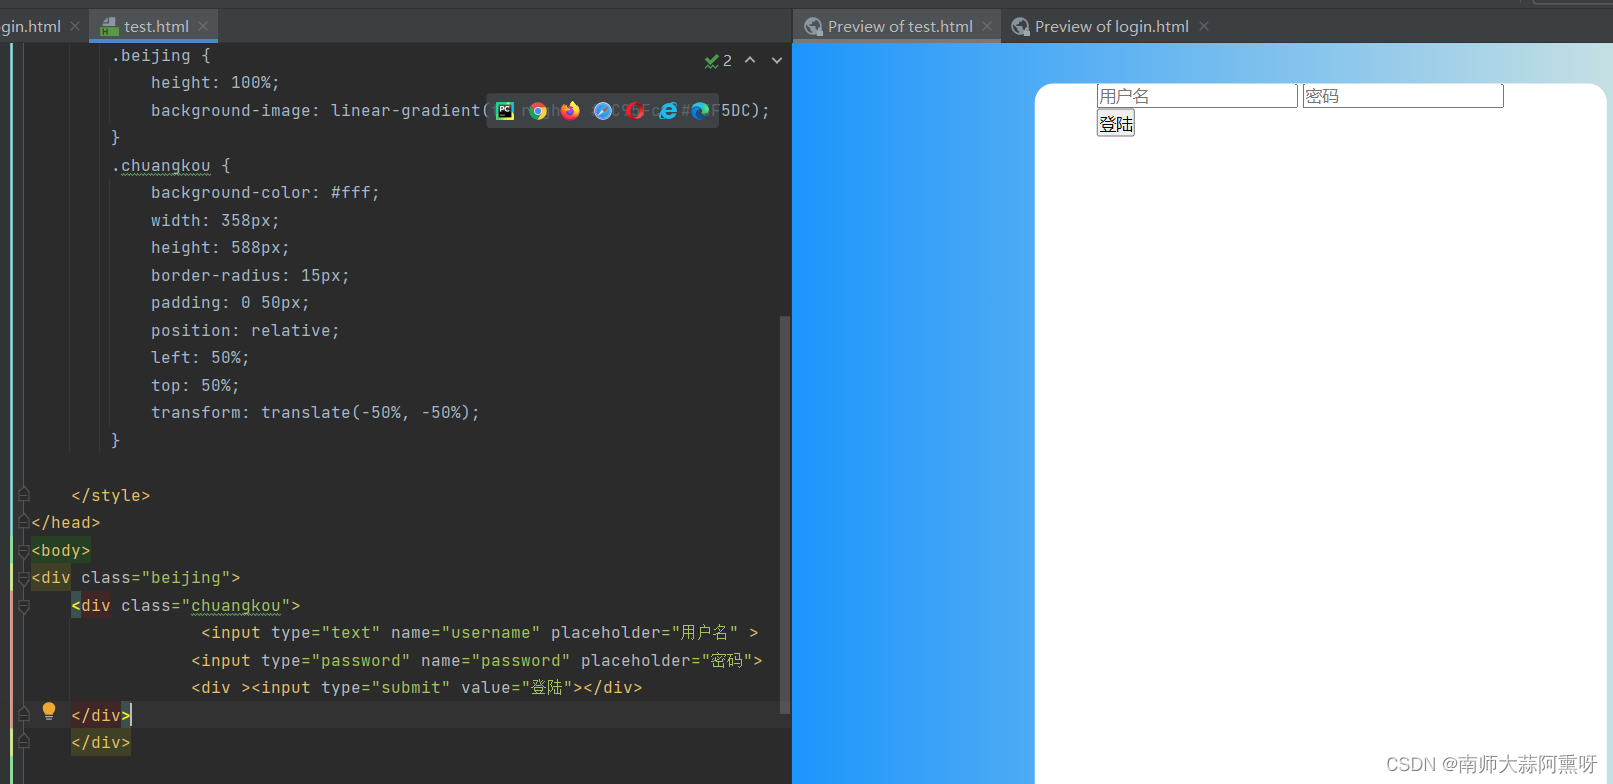Click the '</head>' closing tag
This screenshot has width=1613, height=784.
click(x=66, y=523)
